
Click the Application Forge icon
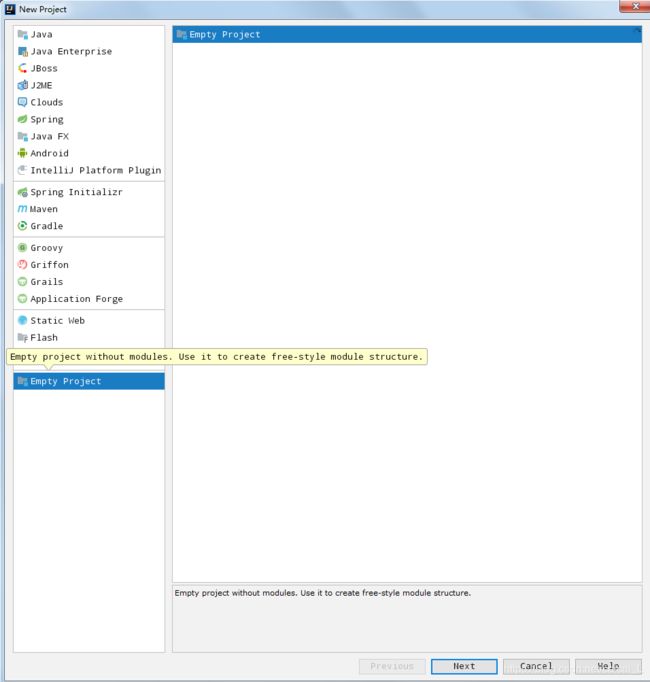coord(23,298)
